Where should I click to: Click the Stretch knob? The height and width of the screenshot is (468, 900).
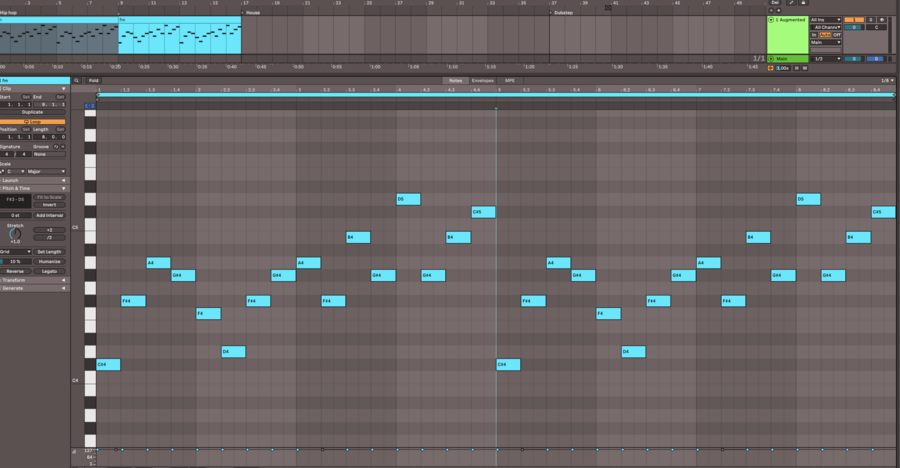click(x=15, y=234)
